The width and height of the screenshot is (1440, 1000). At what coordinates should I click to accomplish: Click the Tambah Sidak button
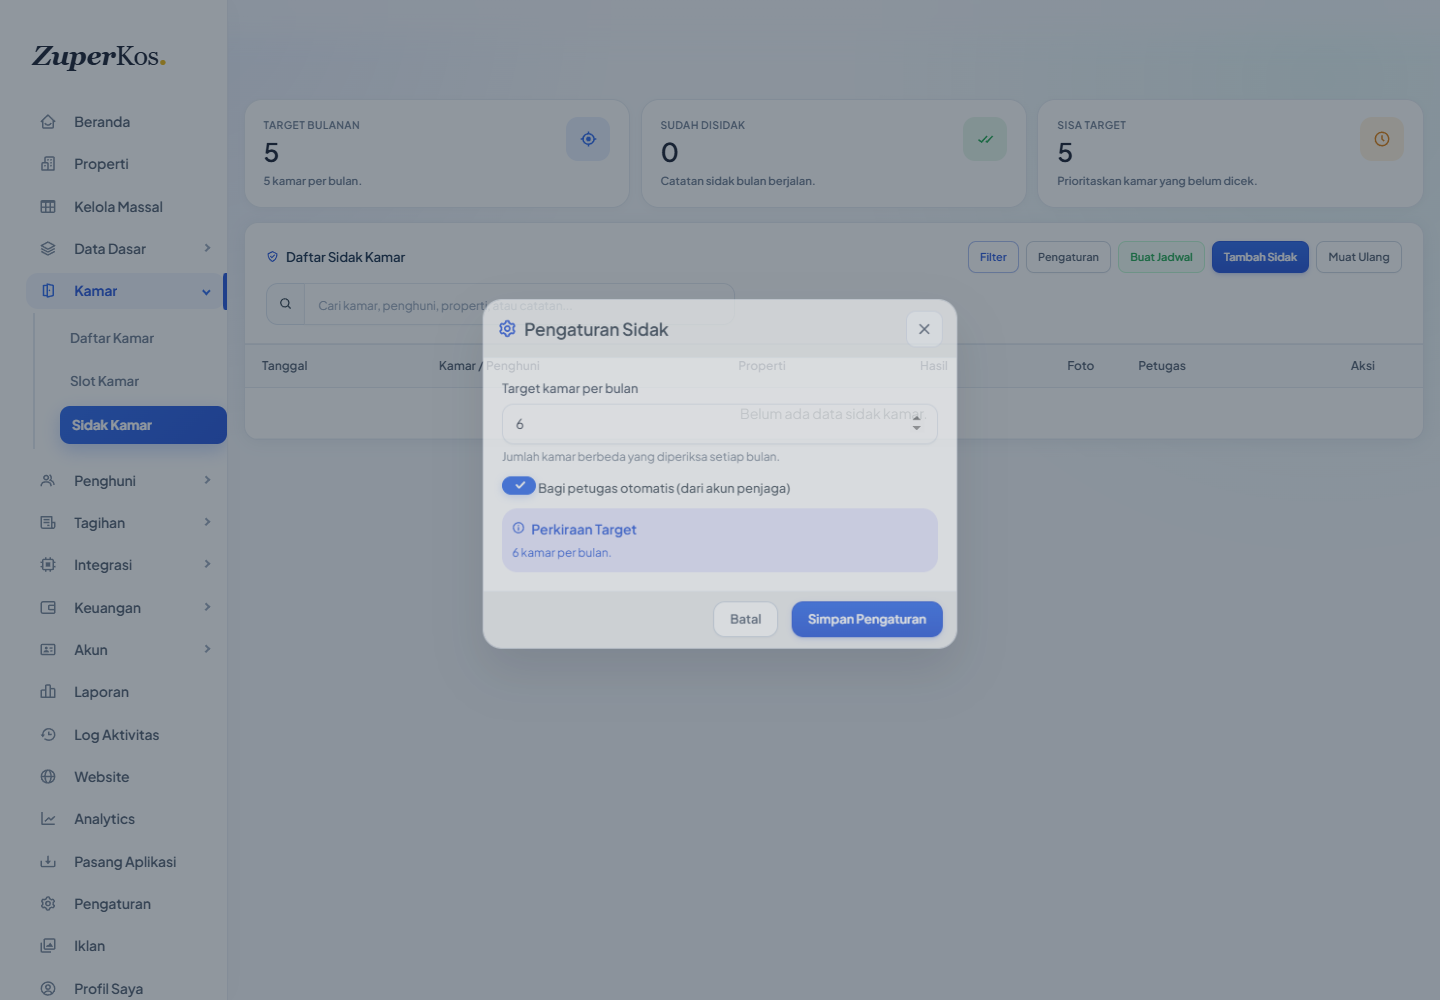(1260, 257)
